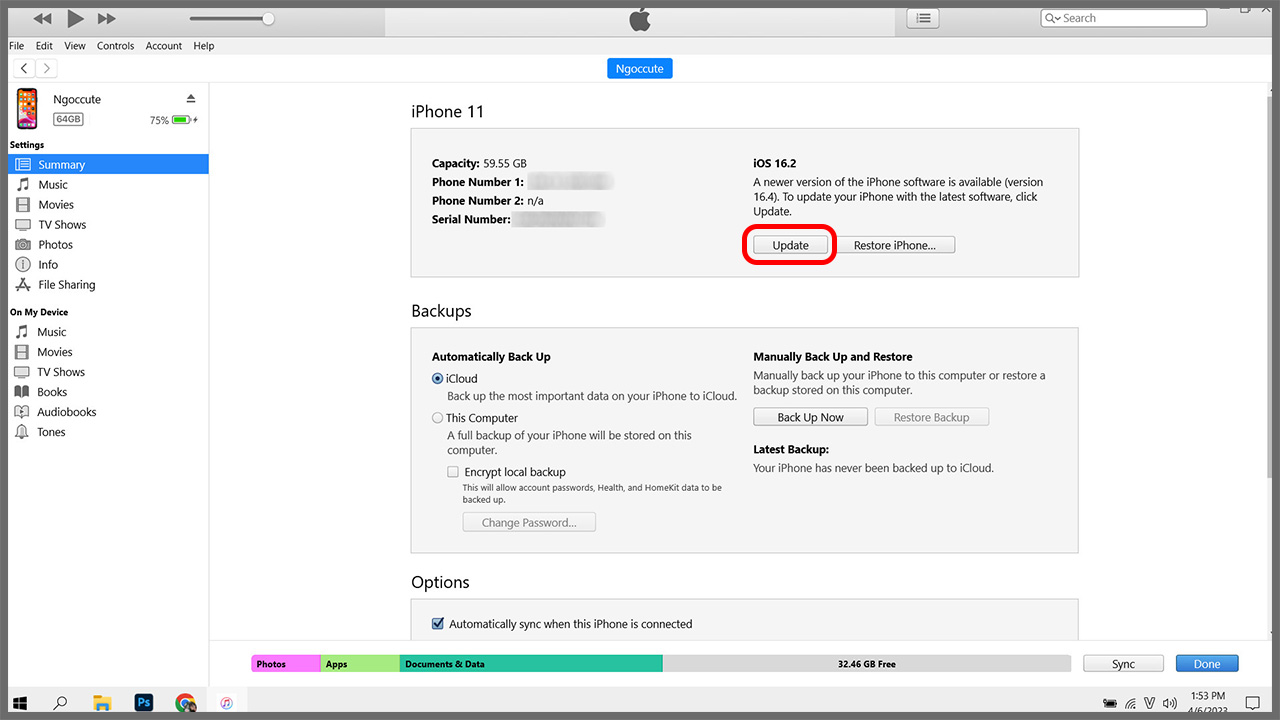Click the Play button in playback controls
The width and height of the screenshot is (1280, 720).
(x=75, y=19)
